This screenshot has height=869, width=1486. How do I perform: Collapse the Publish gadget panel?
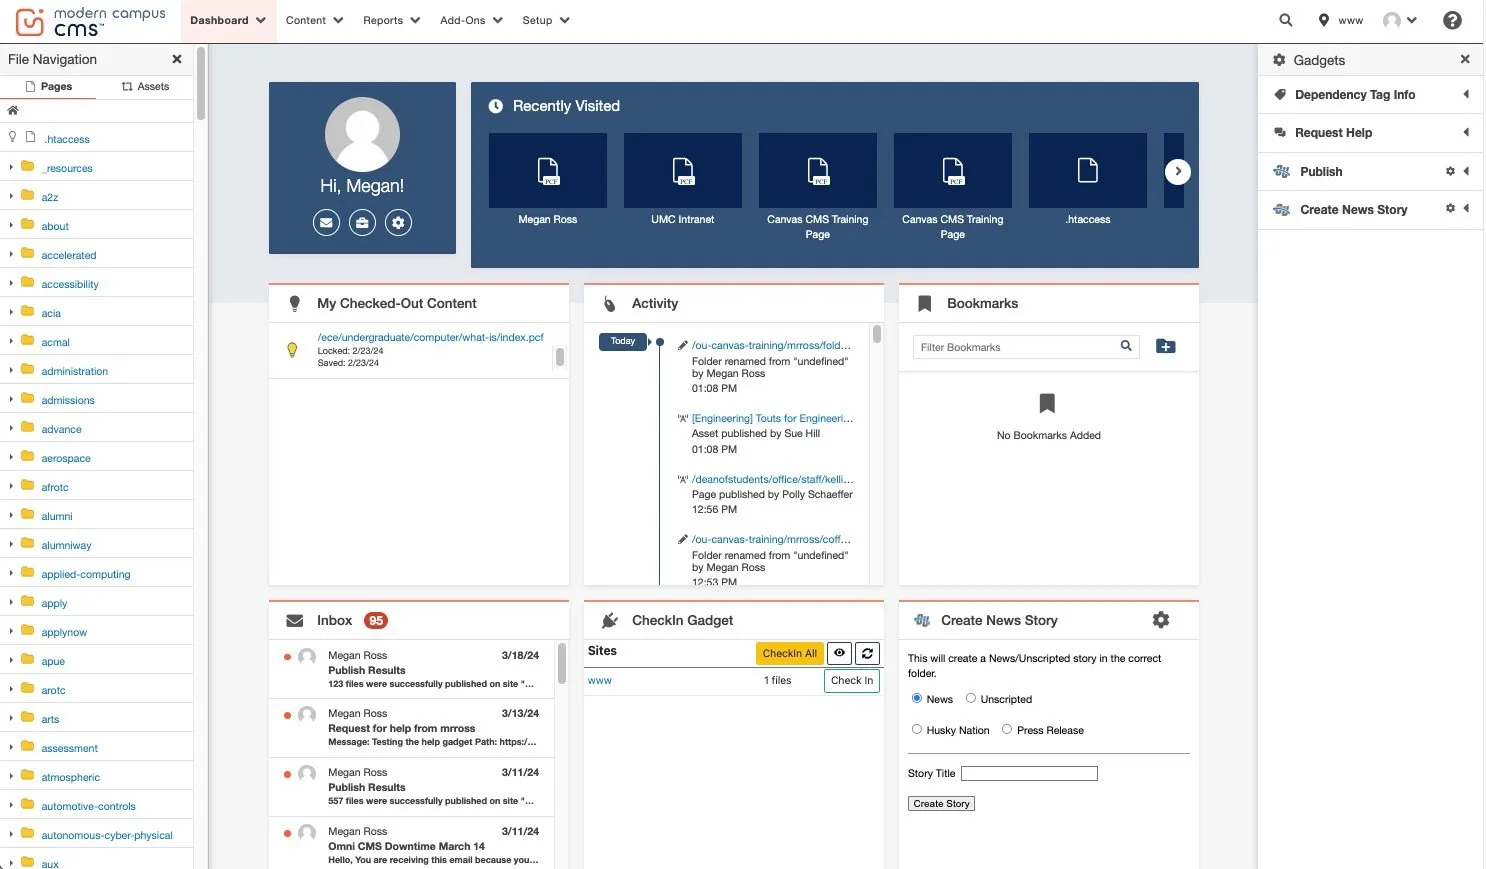[x=1467, y=171]
